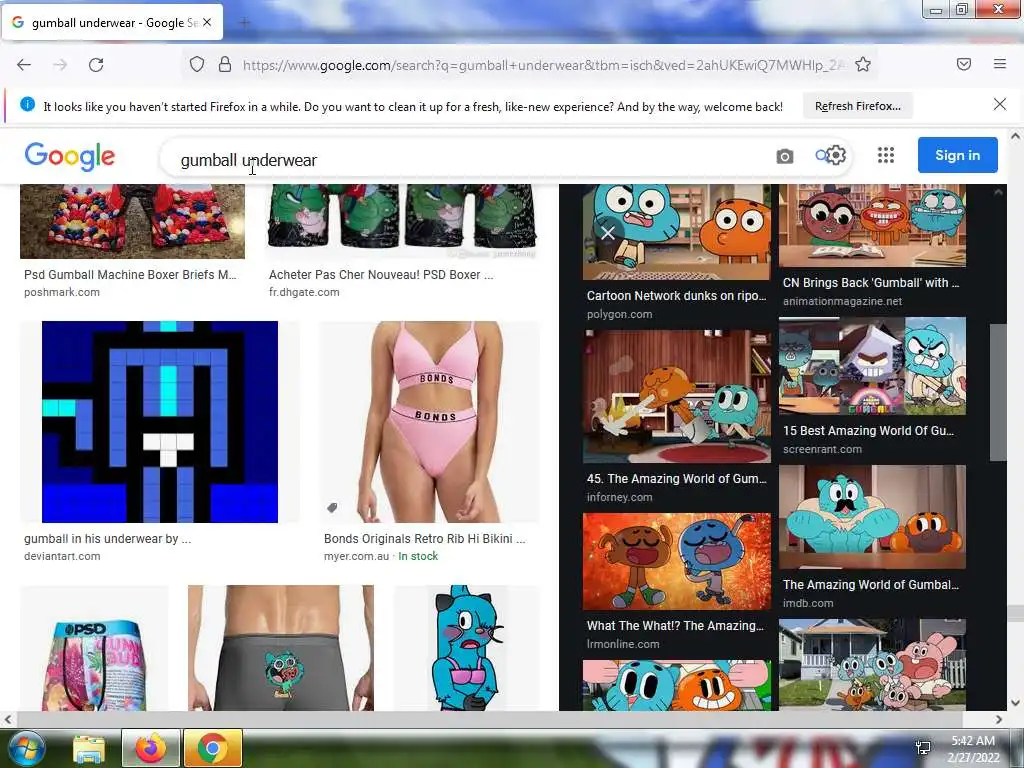Screen dimensions: 1024x768
Task: Close the gumball underwear tab
Action: pyautogui.click(x=207, y=22)
